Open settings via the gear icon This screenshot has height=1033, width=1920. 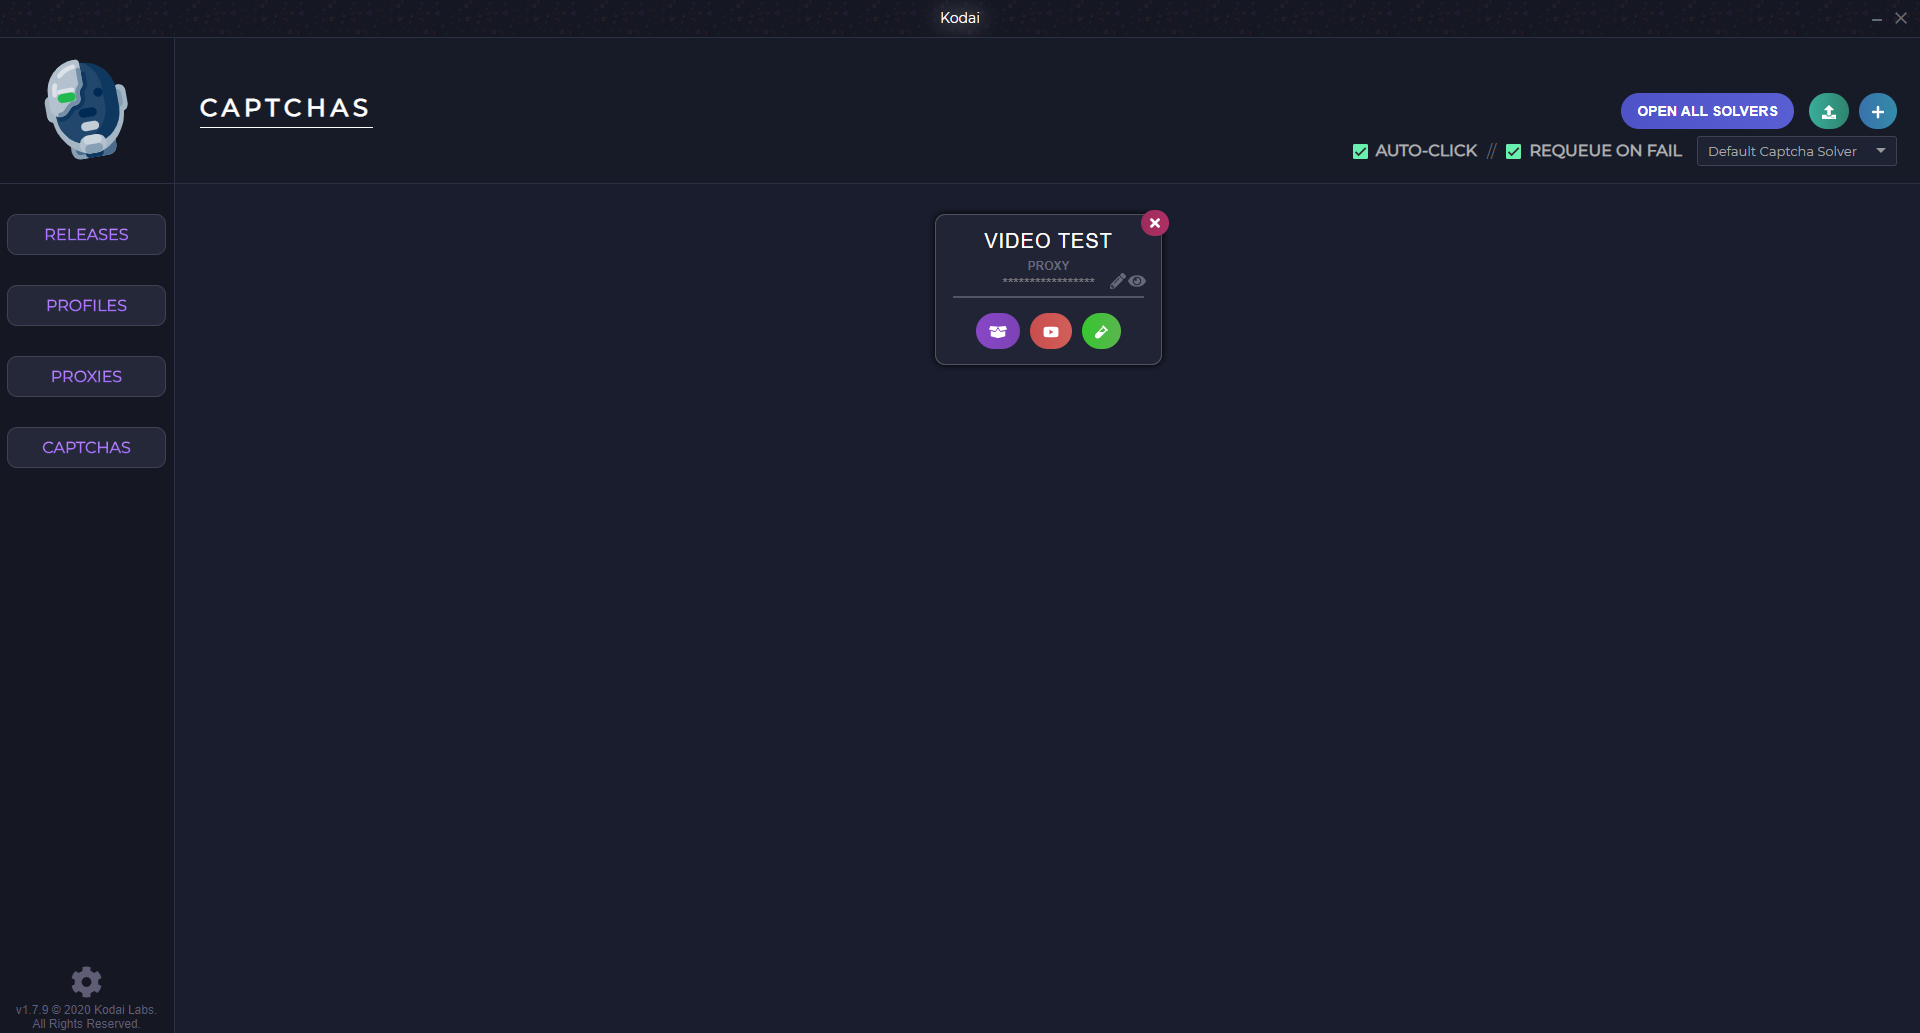tap(86, 981)
